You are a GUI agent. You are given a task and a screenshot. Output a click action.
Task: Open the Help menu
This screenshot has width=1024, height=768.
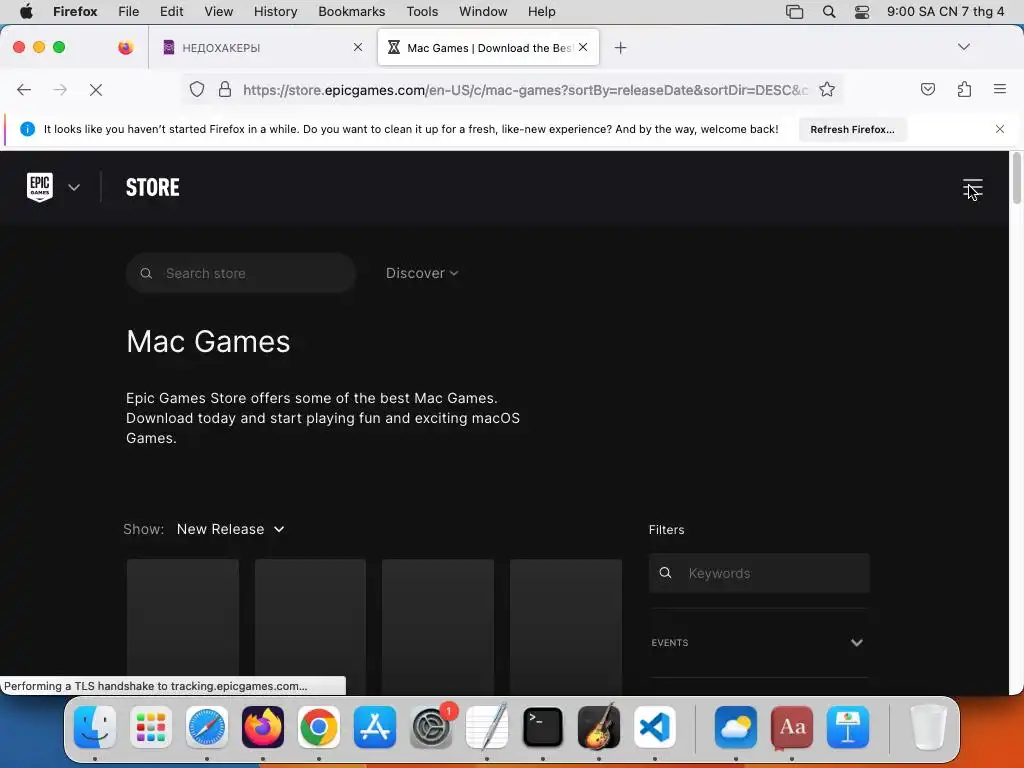(x=541, y=12)
